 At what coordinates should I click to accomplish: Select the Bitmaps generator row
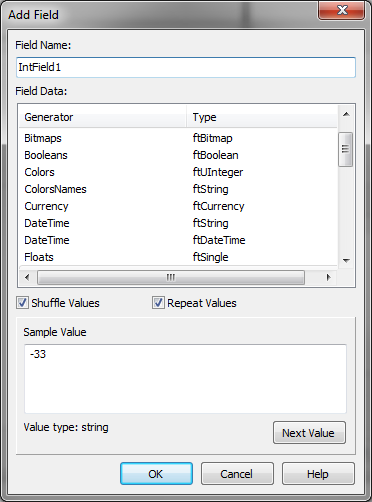(178, 138)
